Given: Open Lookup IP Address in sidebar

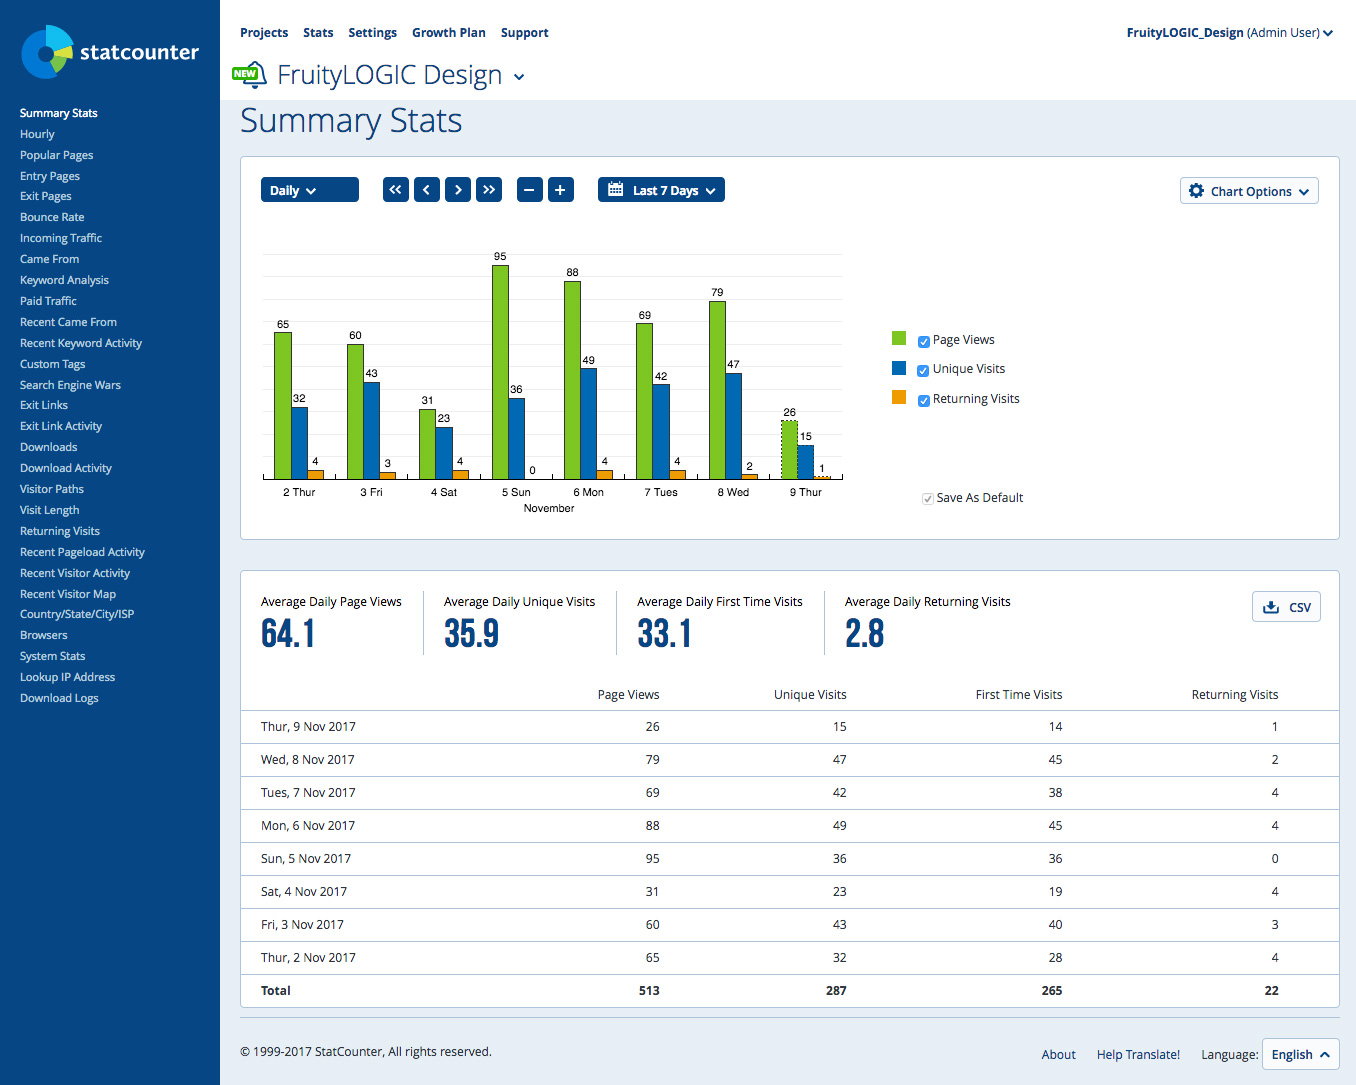Looking at the screenshot, I should (67, 677).
